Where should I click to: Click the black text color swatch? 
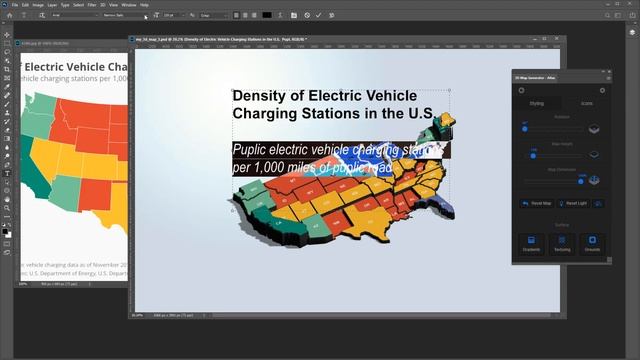pos(267,15)
